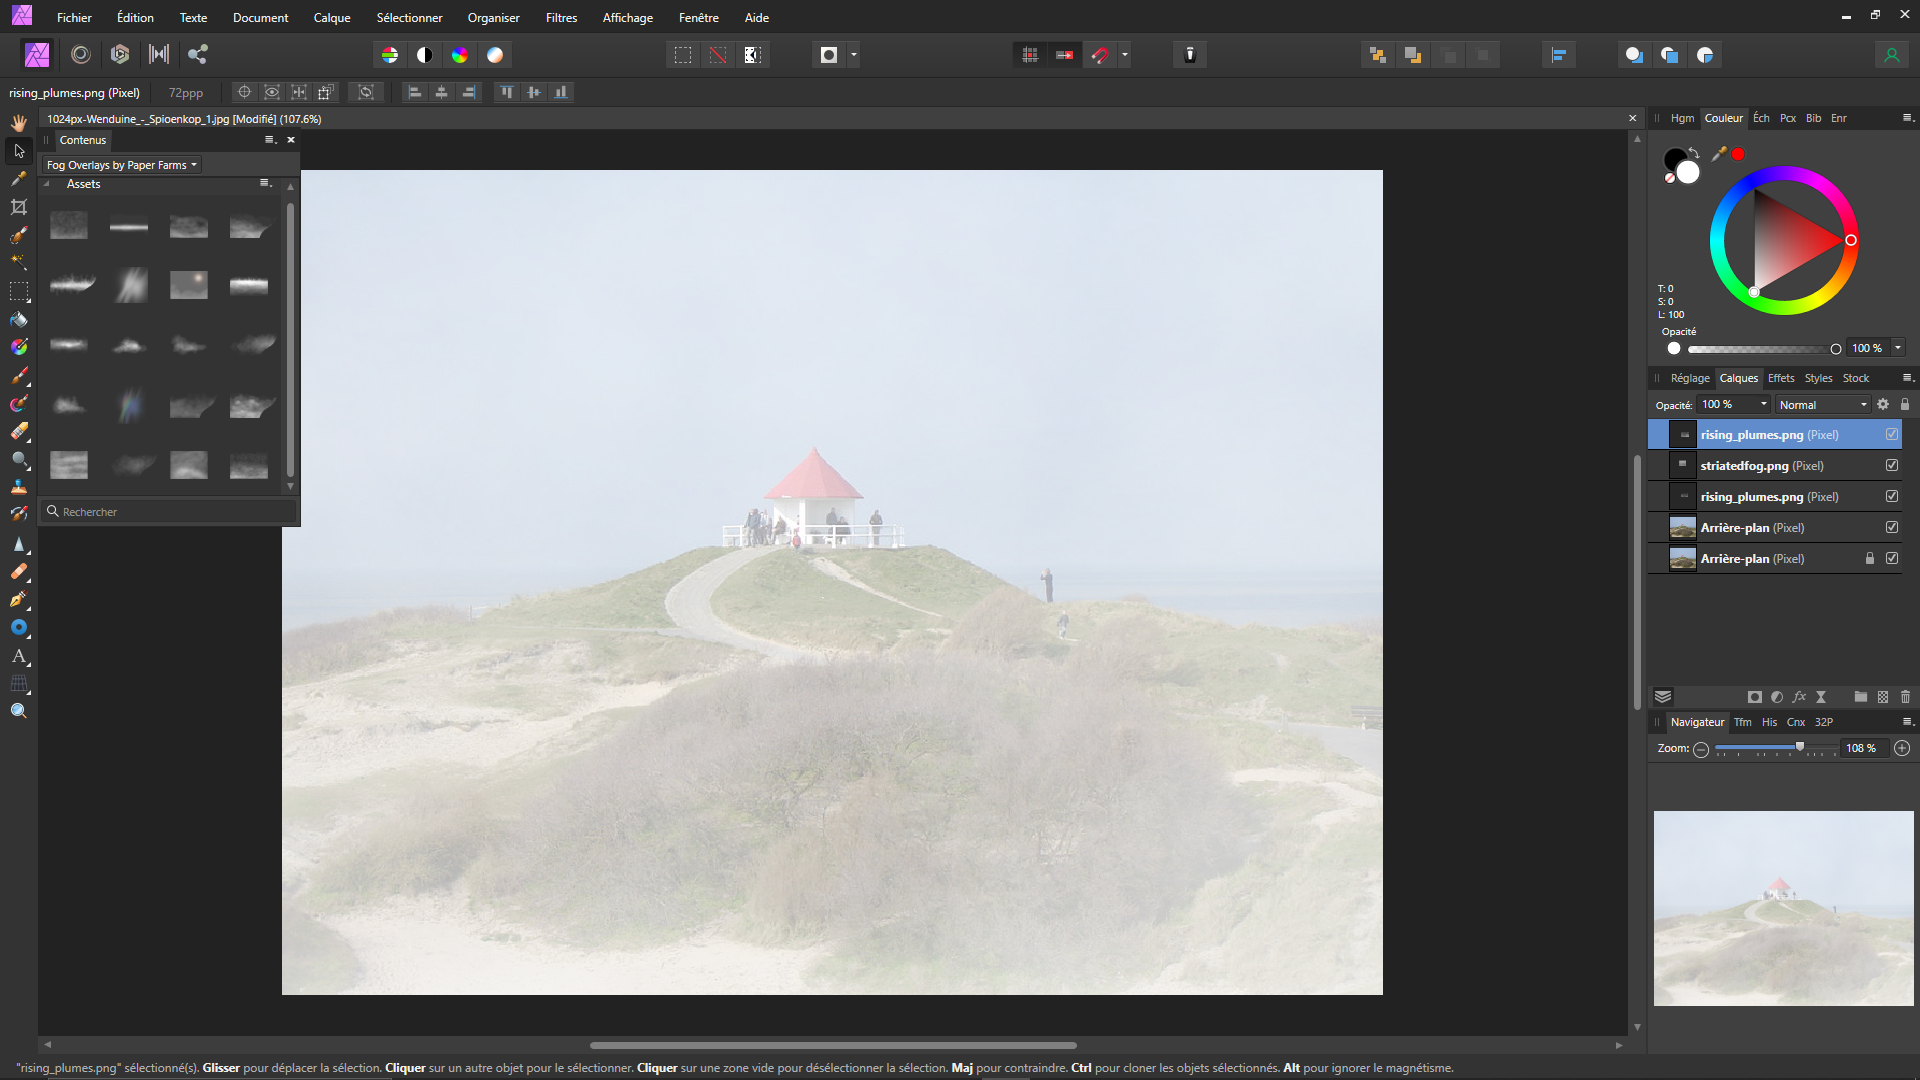Toggle visibility of locked Arrière-plan layer
Screen dimensions: 1920x1080
click(x=1892, y=558)
